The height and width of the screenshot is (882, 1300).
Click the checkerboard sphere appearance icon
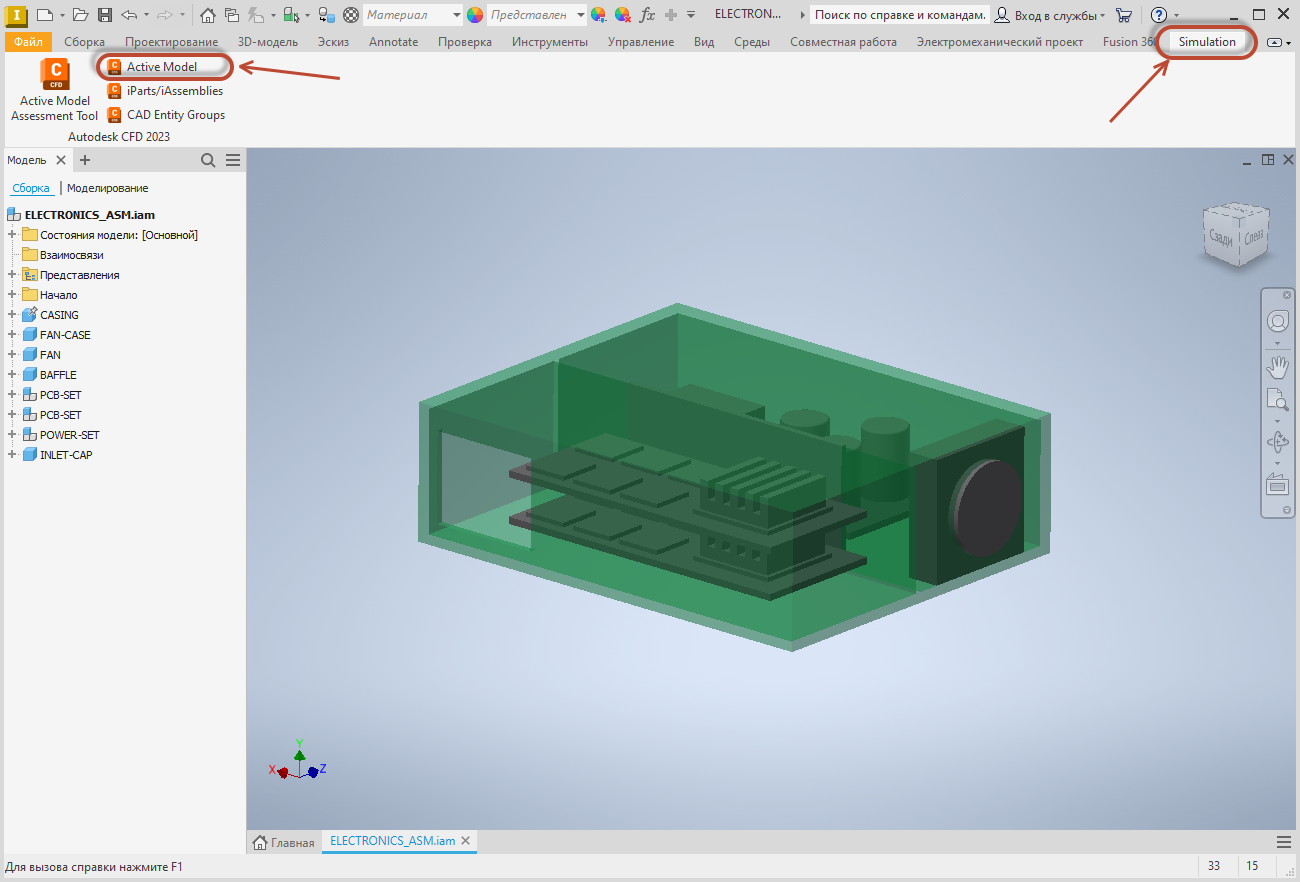pyautogui.click(x=351, y=15)
